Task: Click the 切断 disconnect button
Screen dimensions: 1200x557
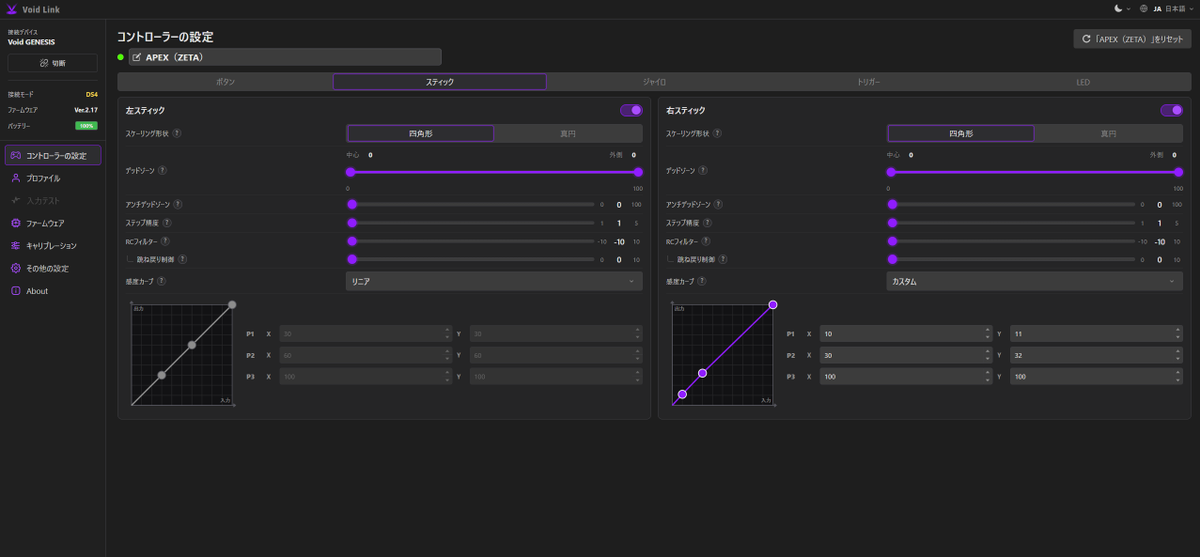Action: click(53, 62)
